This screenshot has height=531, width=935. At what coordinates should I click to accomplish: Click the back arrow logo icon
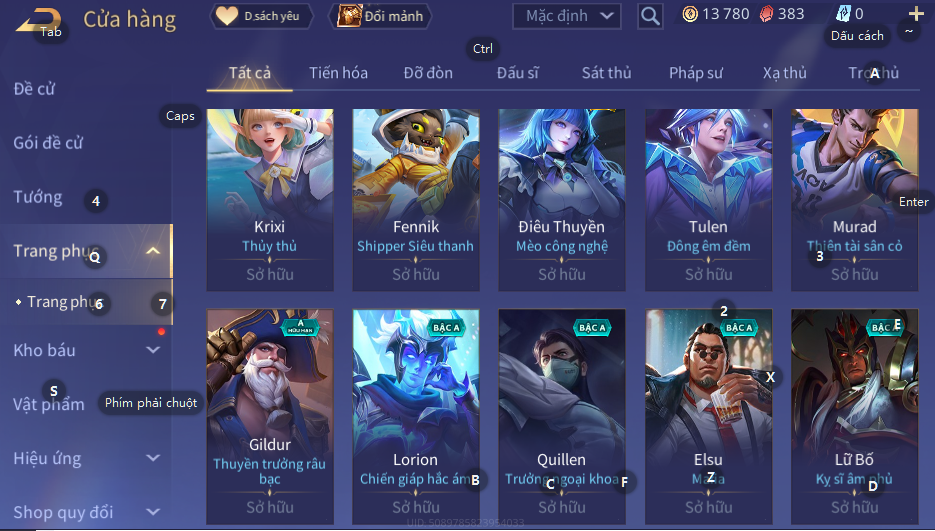[x=37, y=19]
